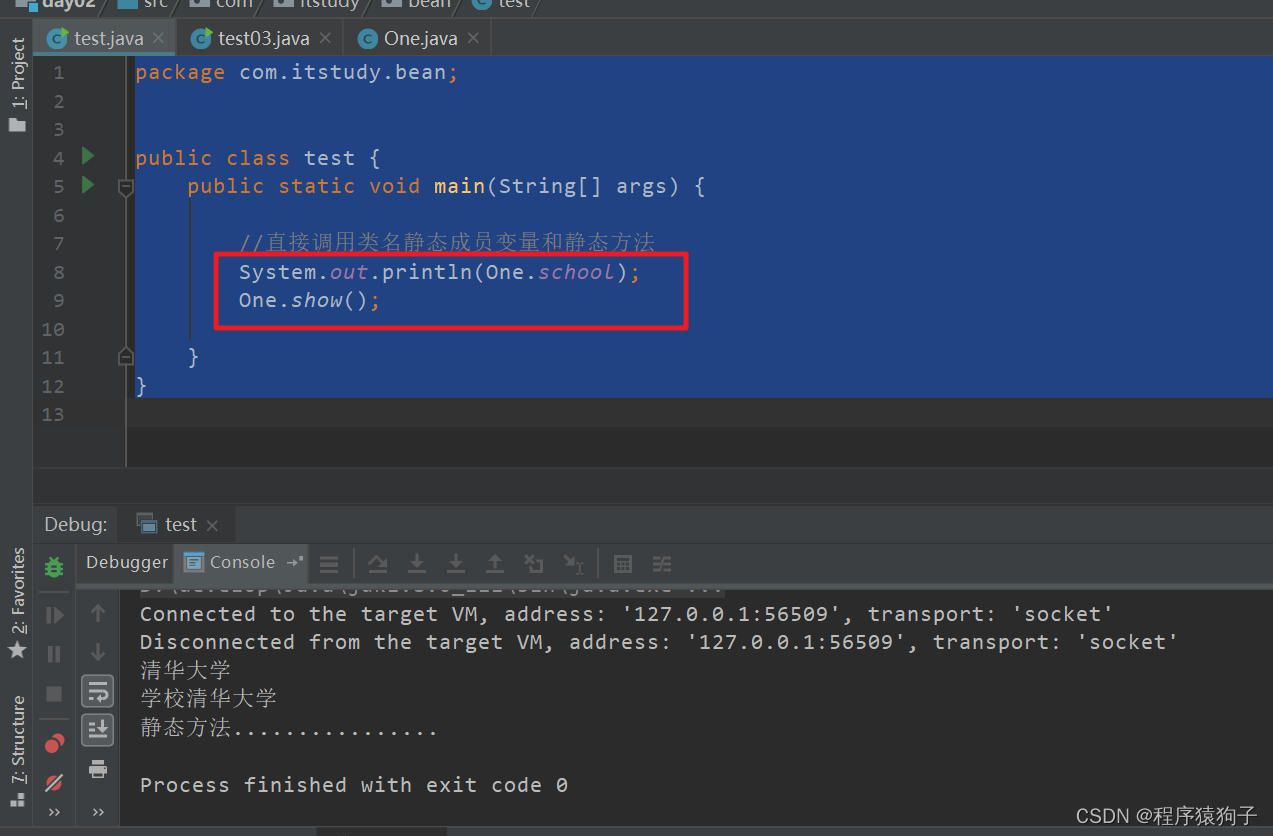Click the green bug debug session icon

pyautogui.click(x=54, y=565)
